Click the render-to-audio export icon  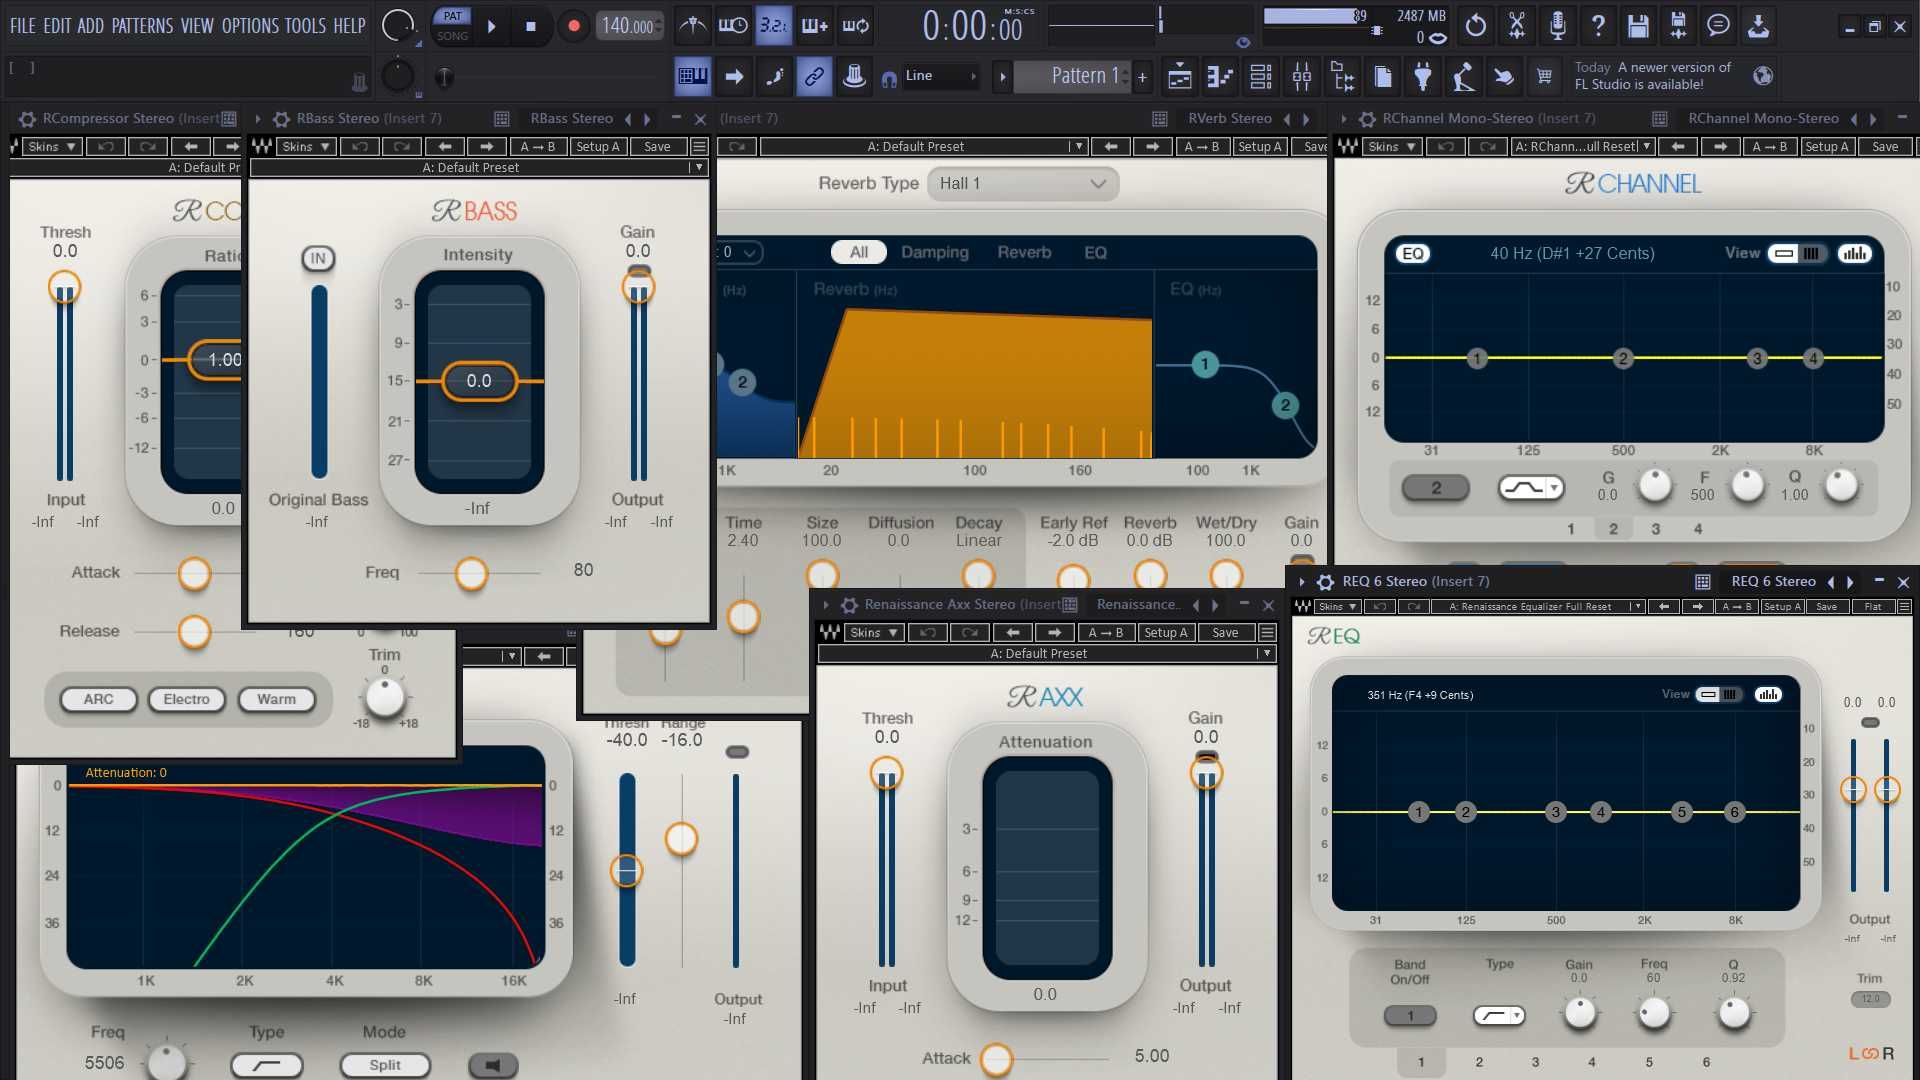coord(1678,26)
